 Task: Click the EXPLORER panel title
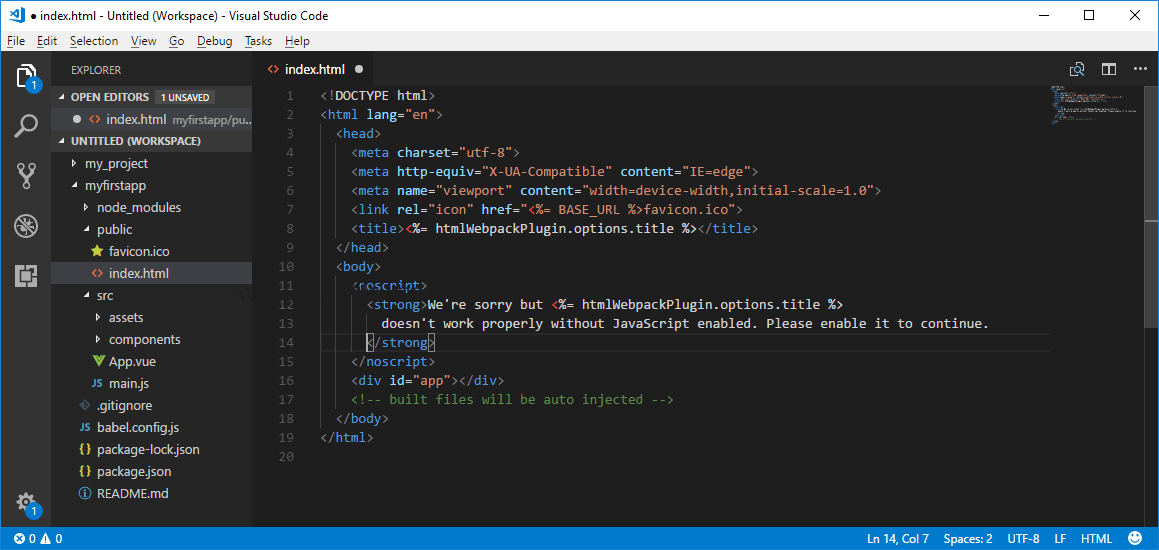pyautogui.click(x=96, y=70)
